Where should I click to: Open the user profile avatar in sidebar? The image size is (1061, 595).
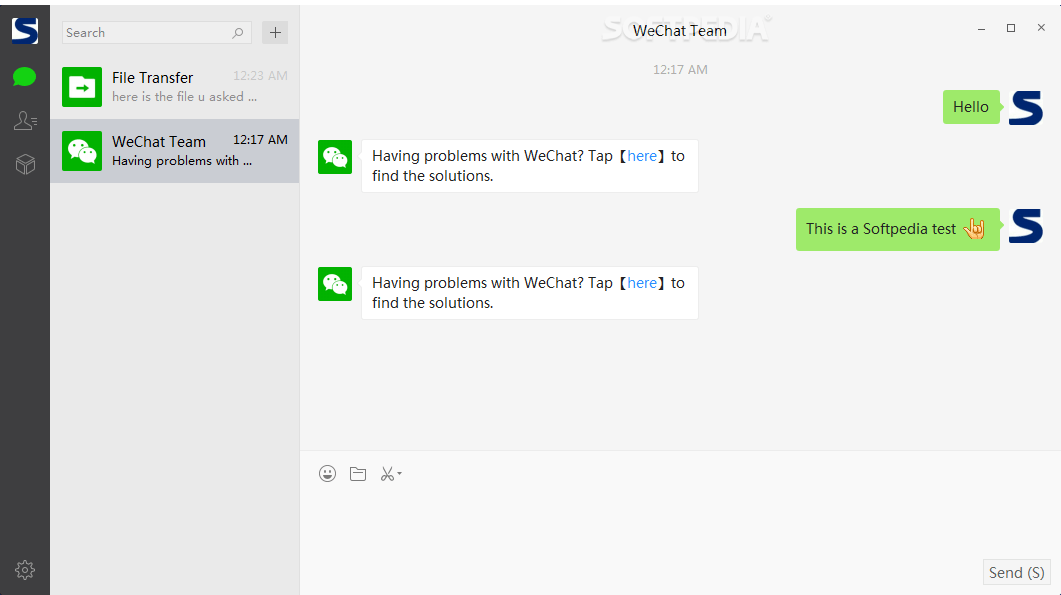[x=25, y=30]
